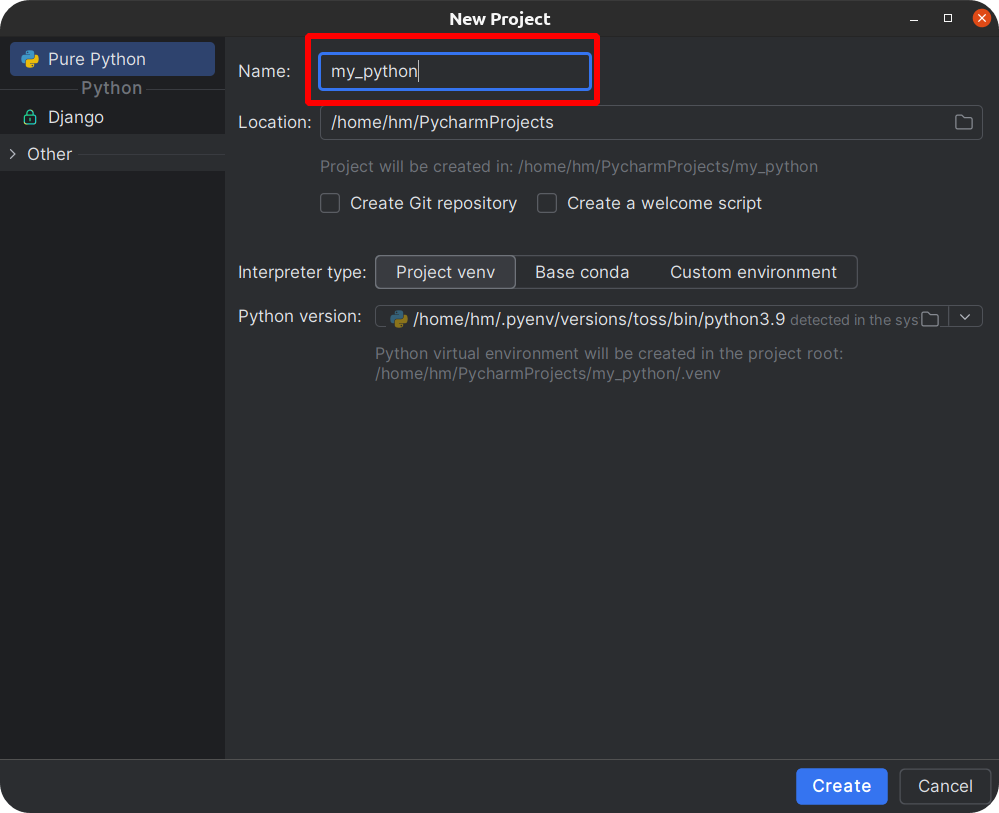Cancel the New Project dialog
Viewport: 999px width, 813px height.
(x=945, y=786)
